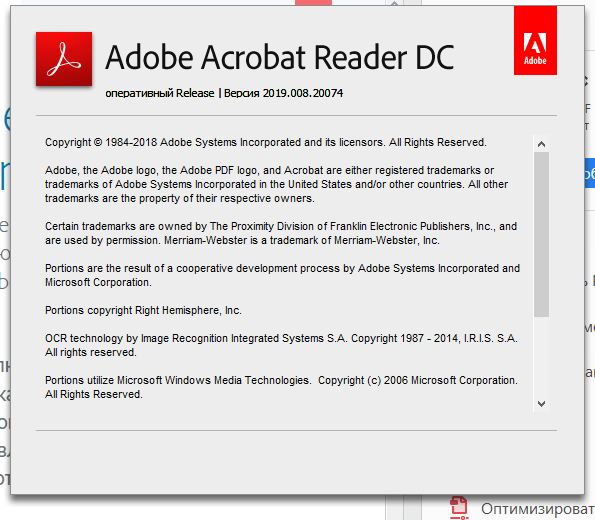Click the 'Portions copyright Right Hemisphere, Inc.' line

(143, 310)
